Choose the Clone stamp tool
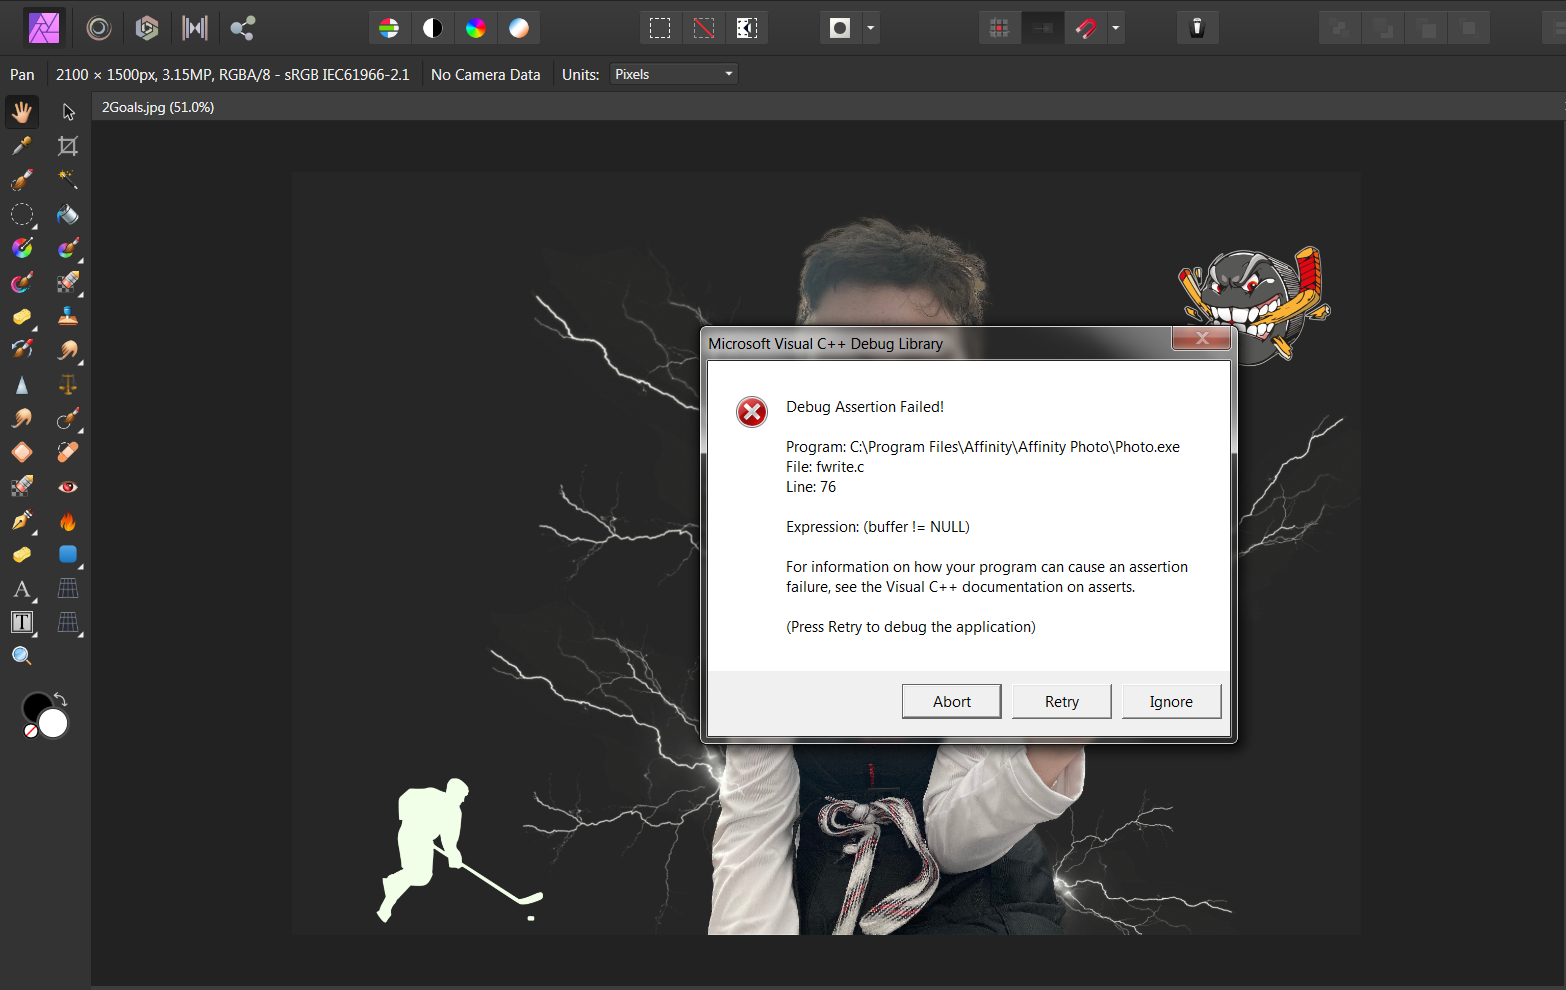This screenshot has height=990, width=1566. pyautogui.click(x=68, y=316)
